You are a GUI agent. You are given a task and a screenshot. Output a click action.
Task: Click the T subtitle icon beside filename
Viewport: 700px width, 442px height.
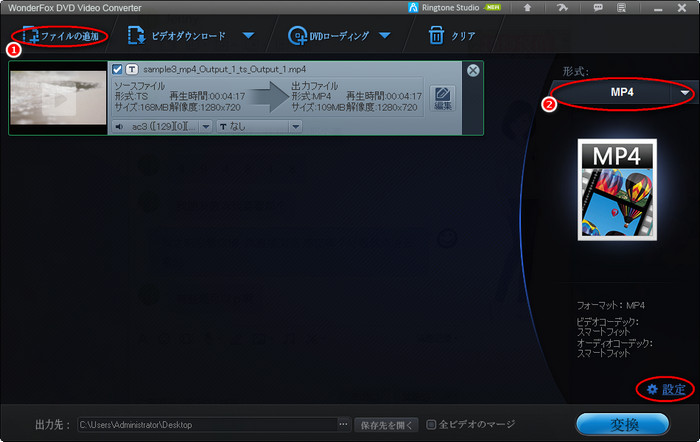[132, 69]
